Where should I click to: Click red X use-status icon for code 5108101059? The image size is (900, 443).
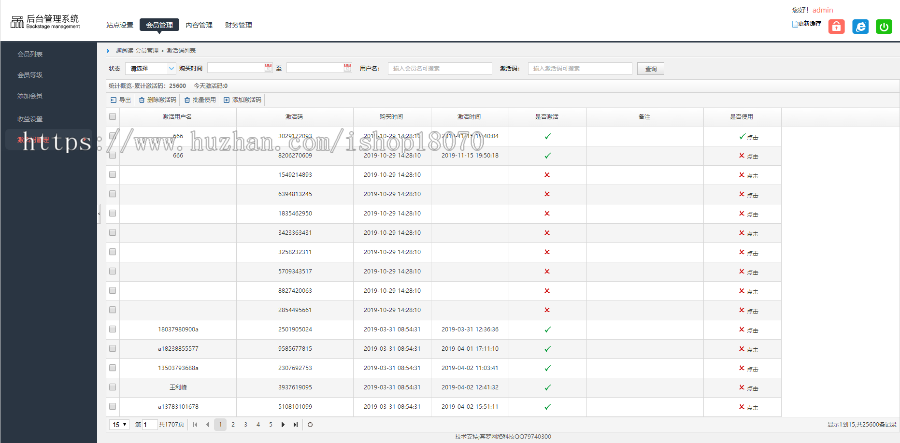[742, 406]
